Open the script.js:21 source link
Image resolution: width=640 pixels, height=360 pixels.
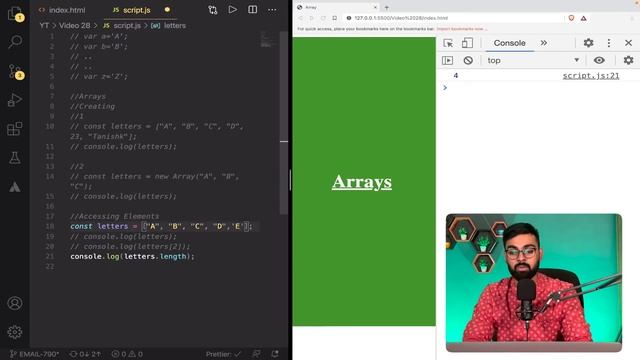click(x=591, y=76)
